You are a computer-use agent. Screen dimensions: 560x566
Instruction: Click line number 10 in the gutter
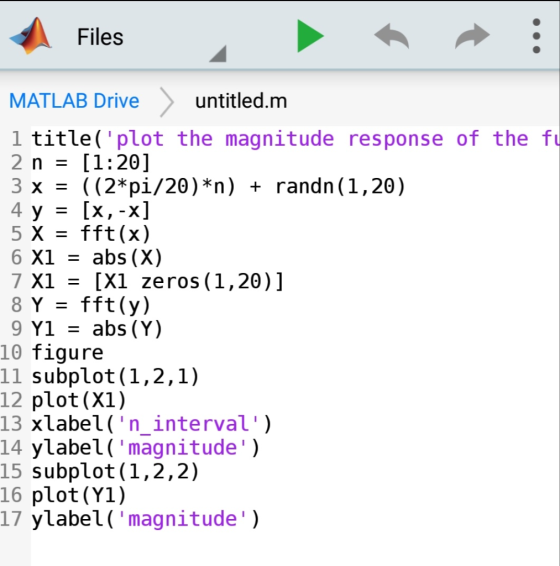tap(11, 352)
